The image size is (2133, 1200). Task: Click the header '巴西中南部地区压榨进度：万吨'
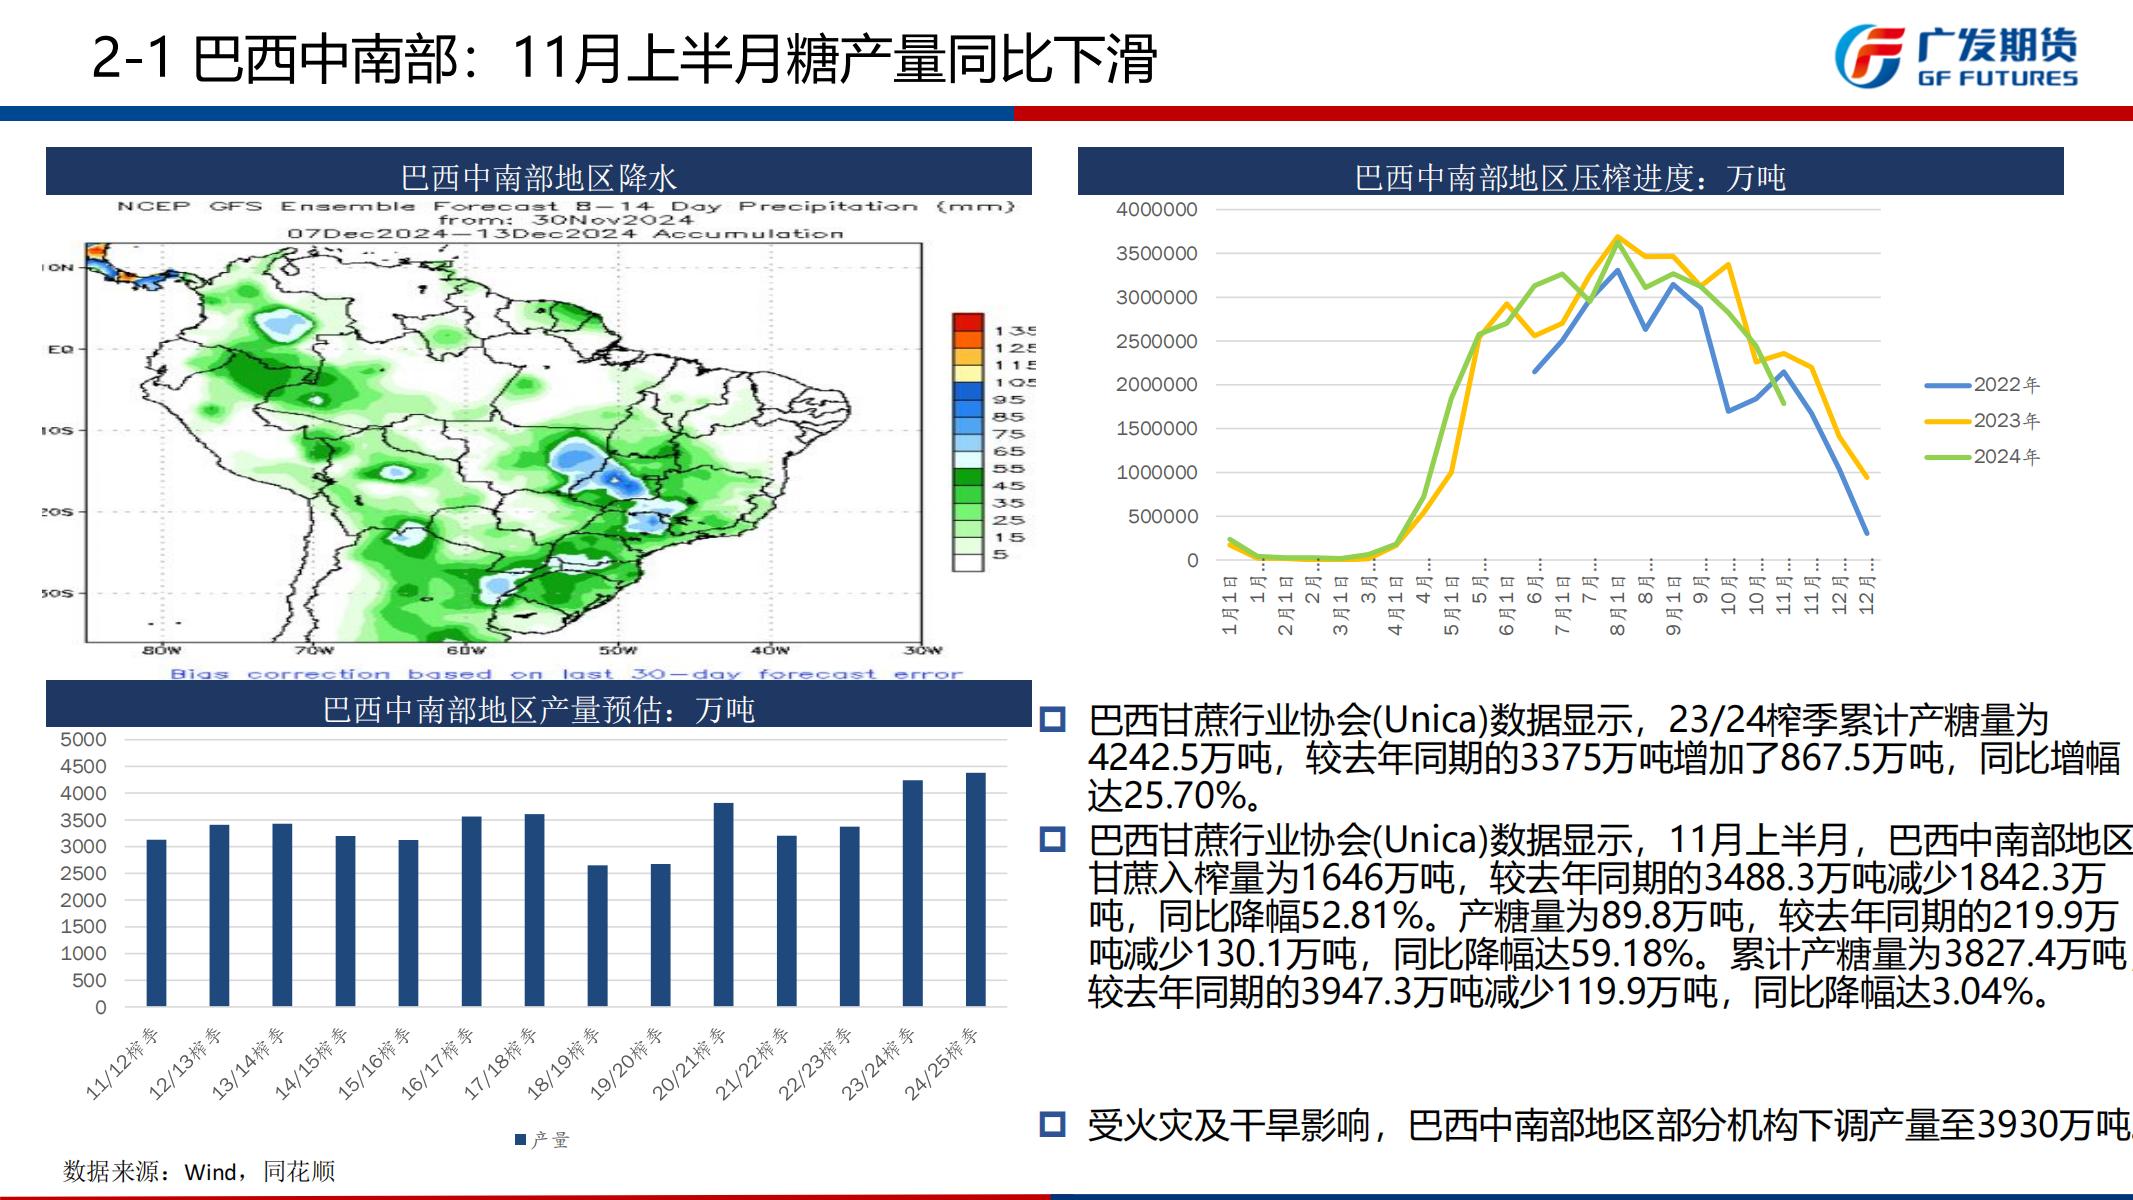coord(1570,178)
